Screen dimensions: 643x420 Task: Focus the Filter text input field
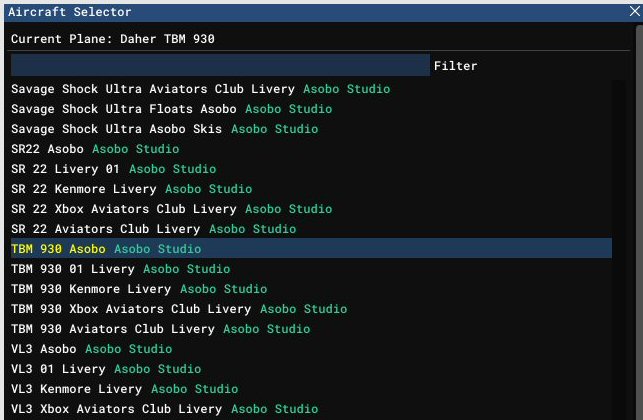tap(220, 65)
